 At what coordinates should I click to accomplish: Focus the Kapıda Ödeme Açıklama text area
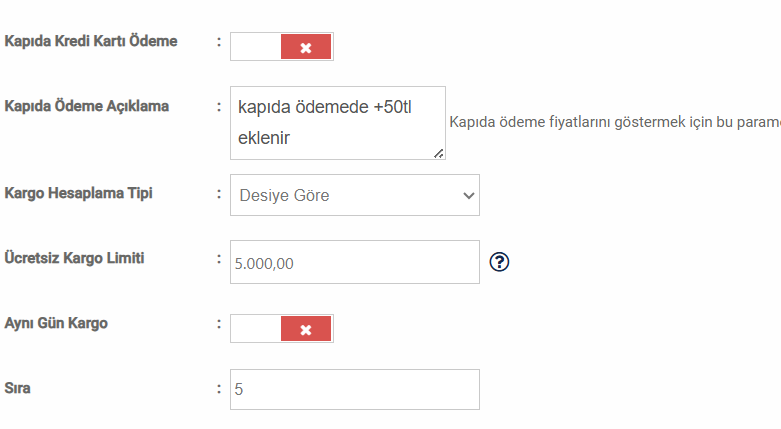(x=338, y=123)
